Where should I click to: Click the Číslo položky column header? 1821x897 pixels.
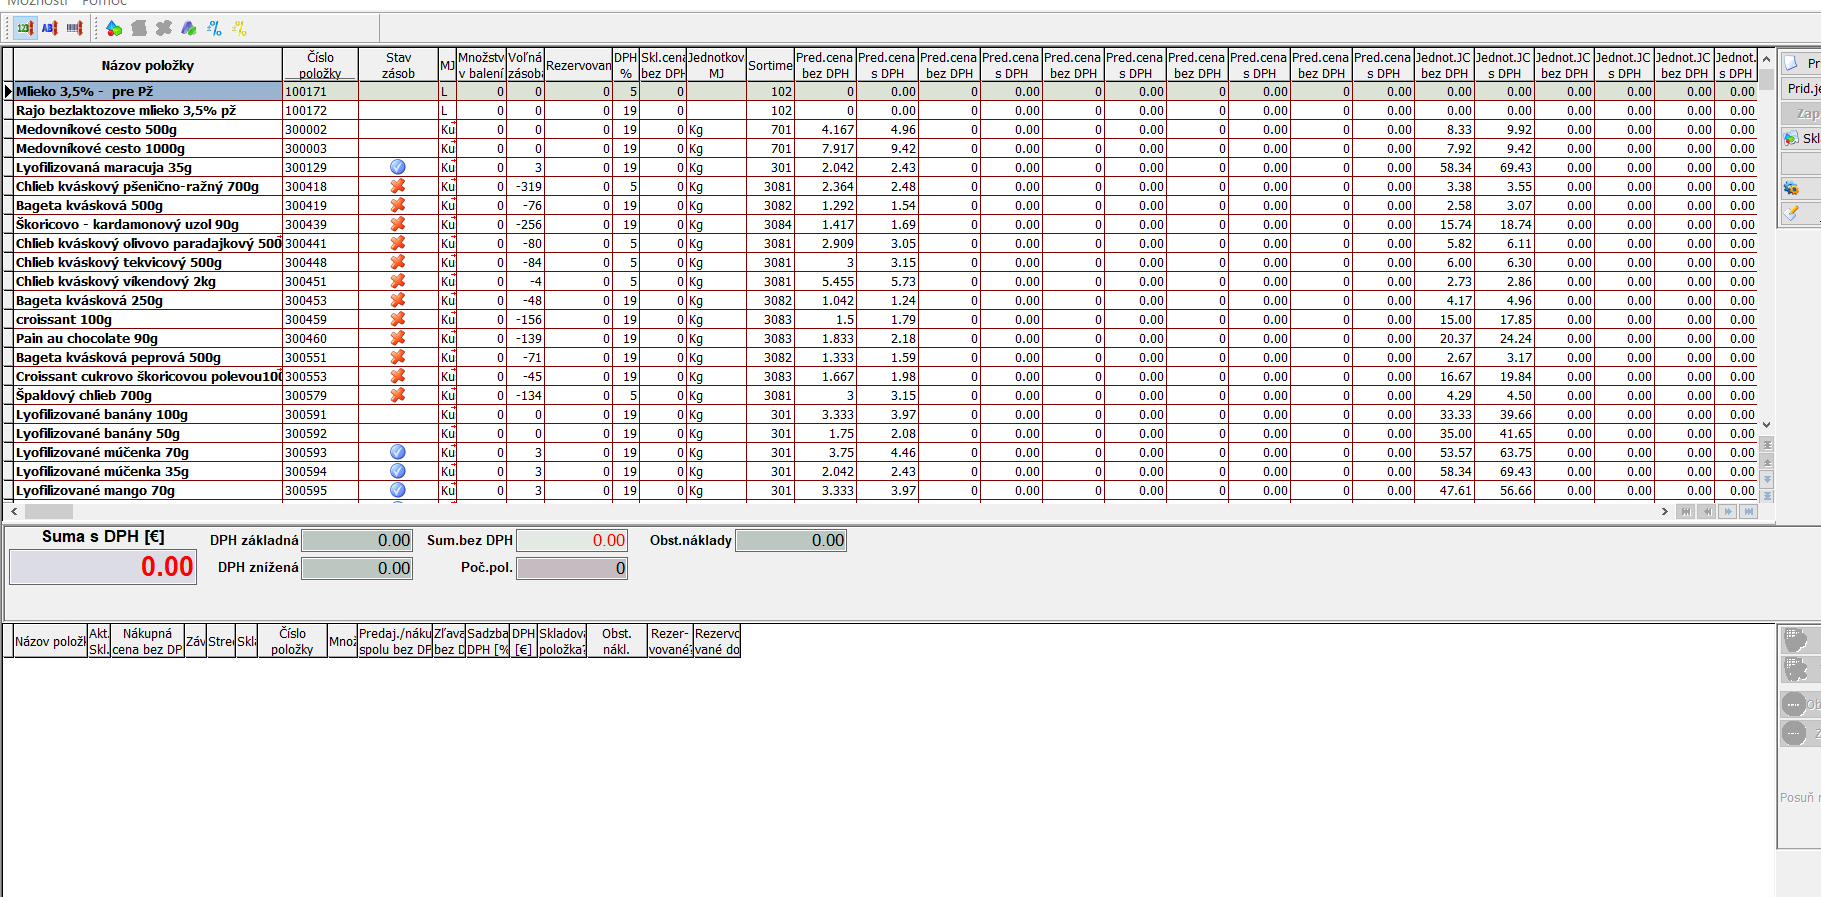(320, 65)
